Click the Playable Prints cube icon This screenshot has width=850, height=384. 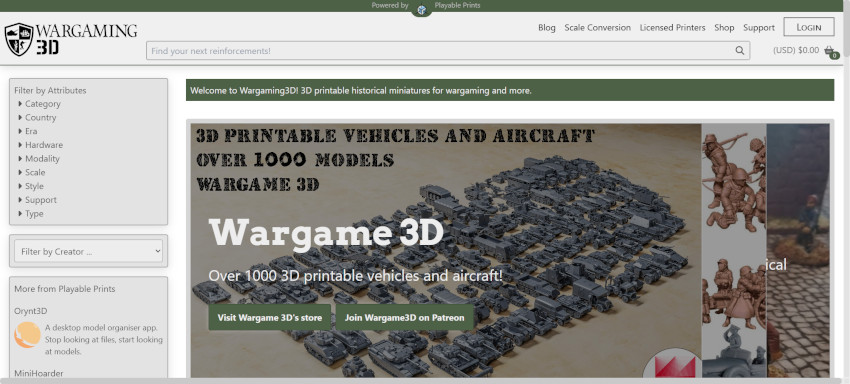(421, 9)
